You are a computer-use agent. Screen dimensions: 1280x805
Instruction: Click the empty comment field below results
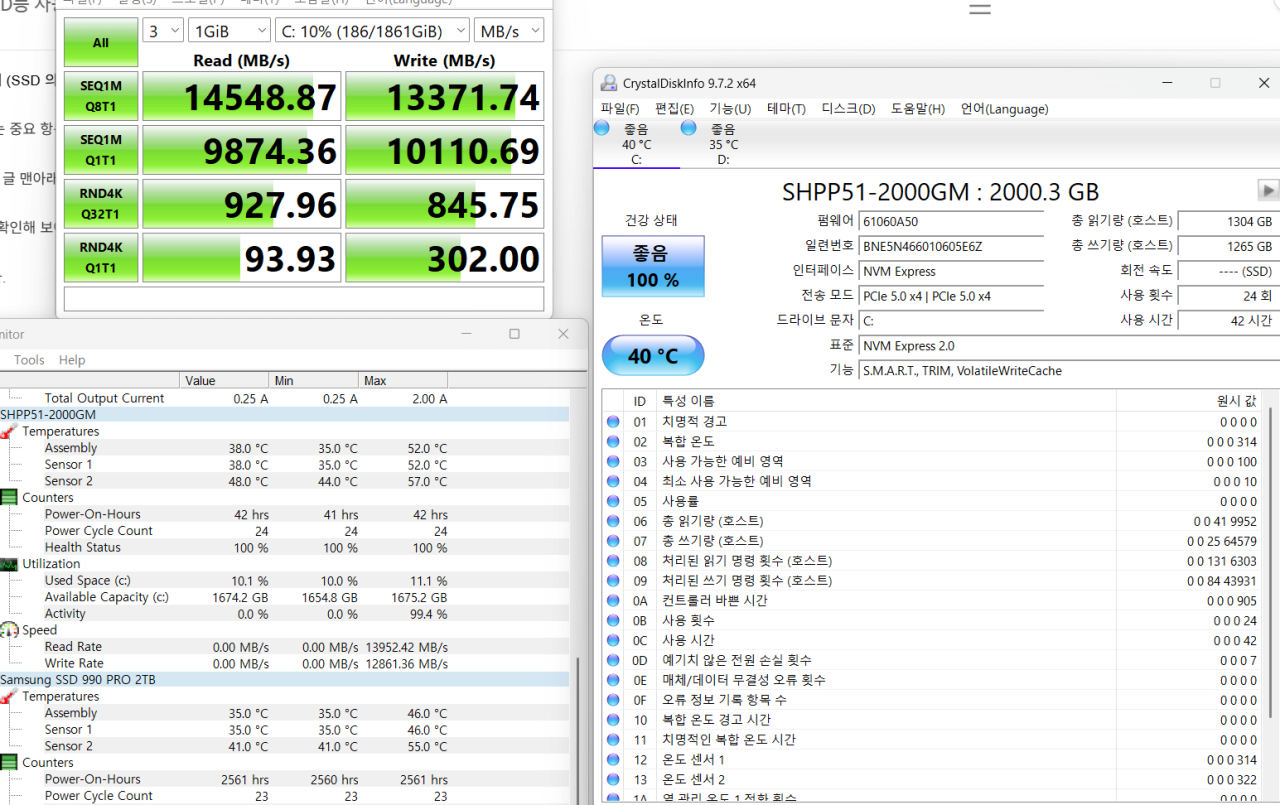pyautogui.click(x=304, y=299)
